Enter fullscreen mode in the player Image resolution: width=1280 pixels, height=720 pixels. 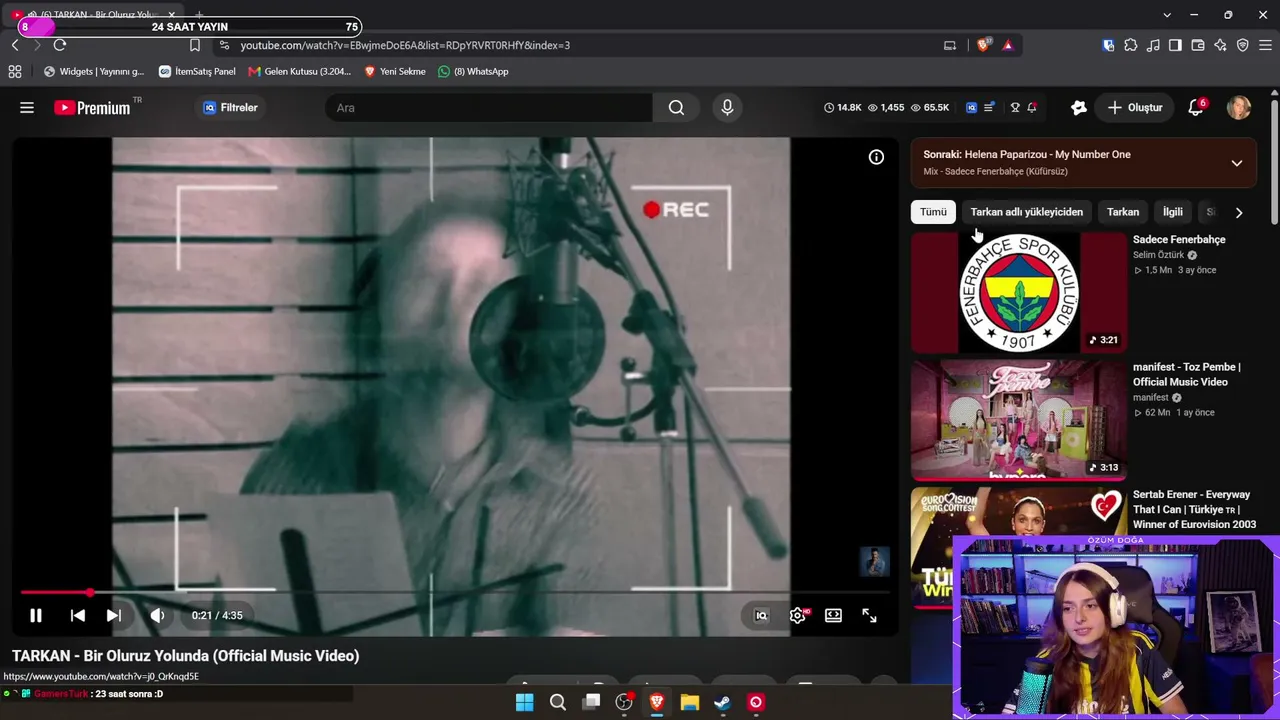point(869,616)
